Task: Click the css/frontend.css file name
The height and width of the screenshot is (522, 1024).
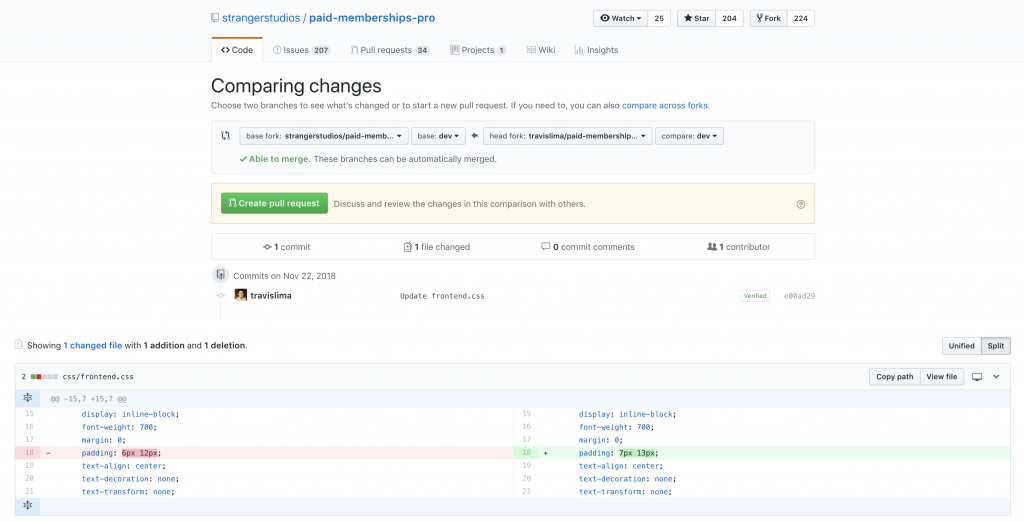Action: pos(98,377)
